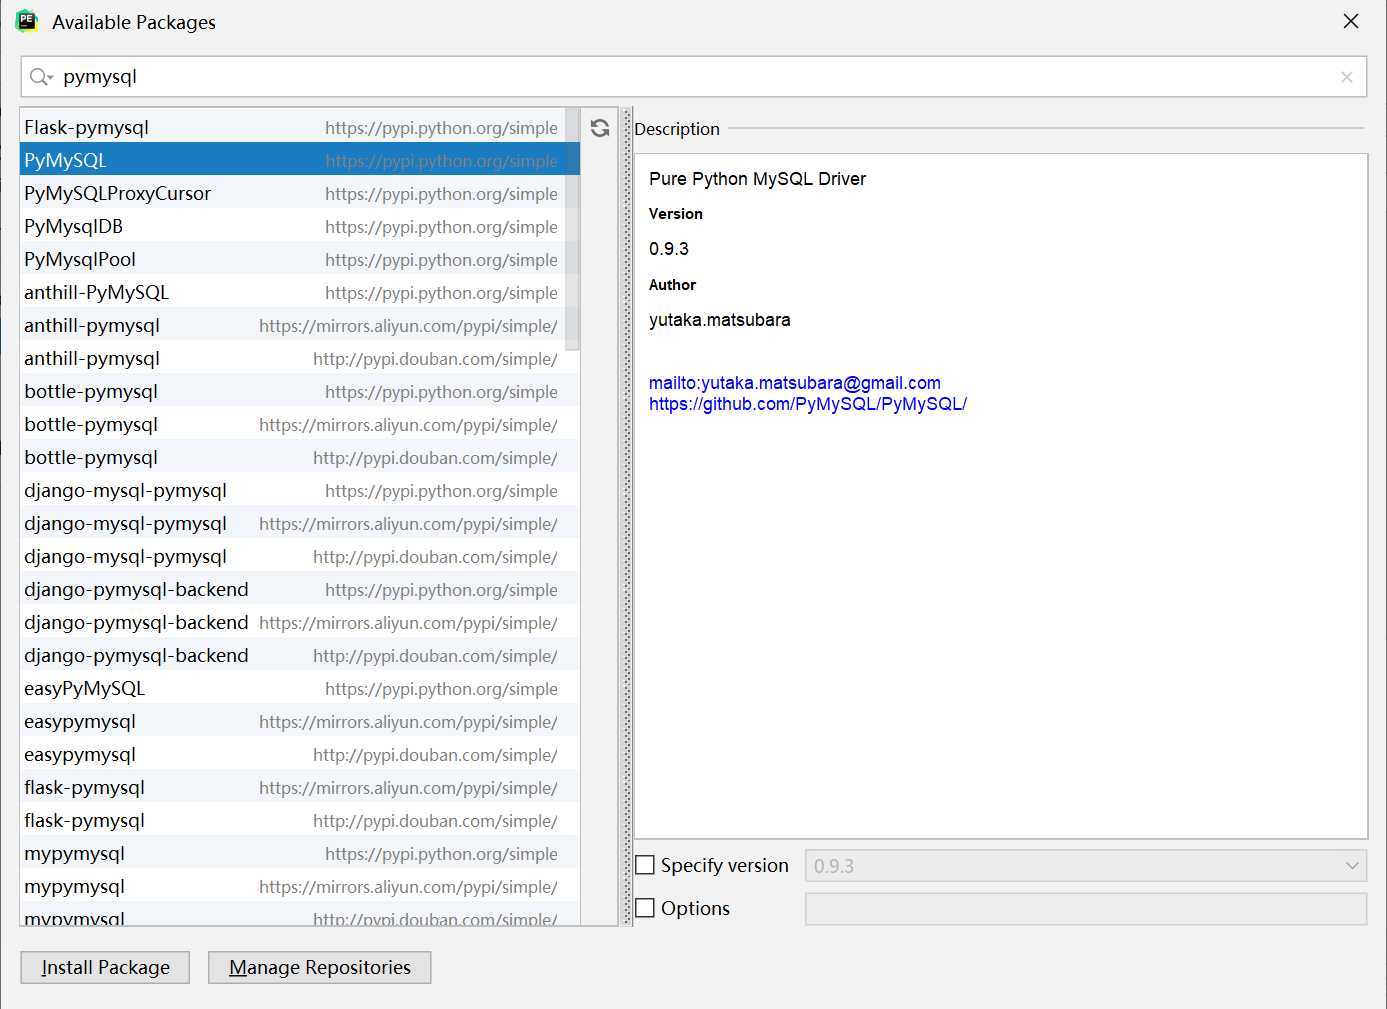Select the anthill-PyMySQL package
Image resolution: width=1387 pixels, height=1009 pixels.
(x=300, y=292)
